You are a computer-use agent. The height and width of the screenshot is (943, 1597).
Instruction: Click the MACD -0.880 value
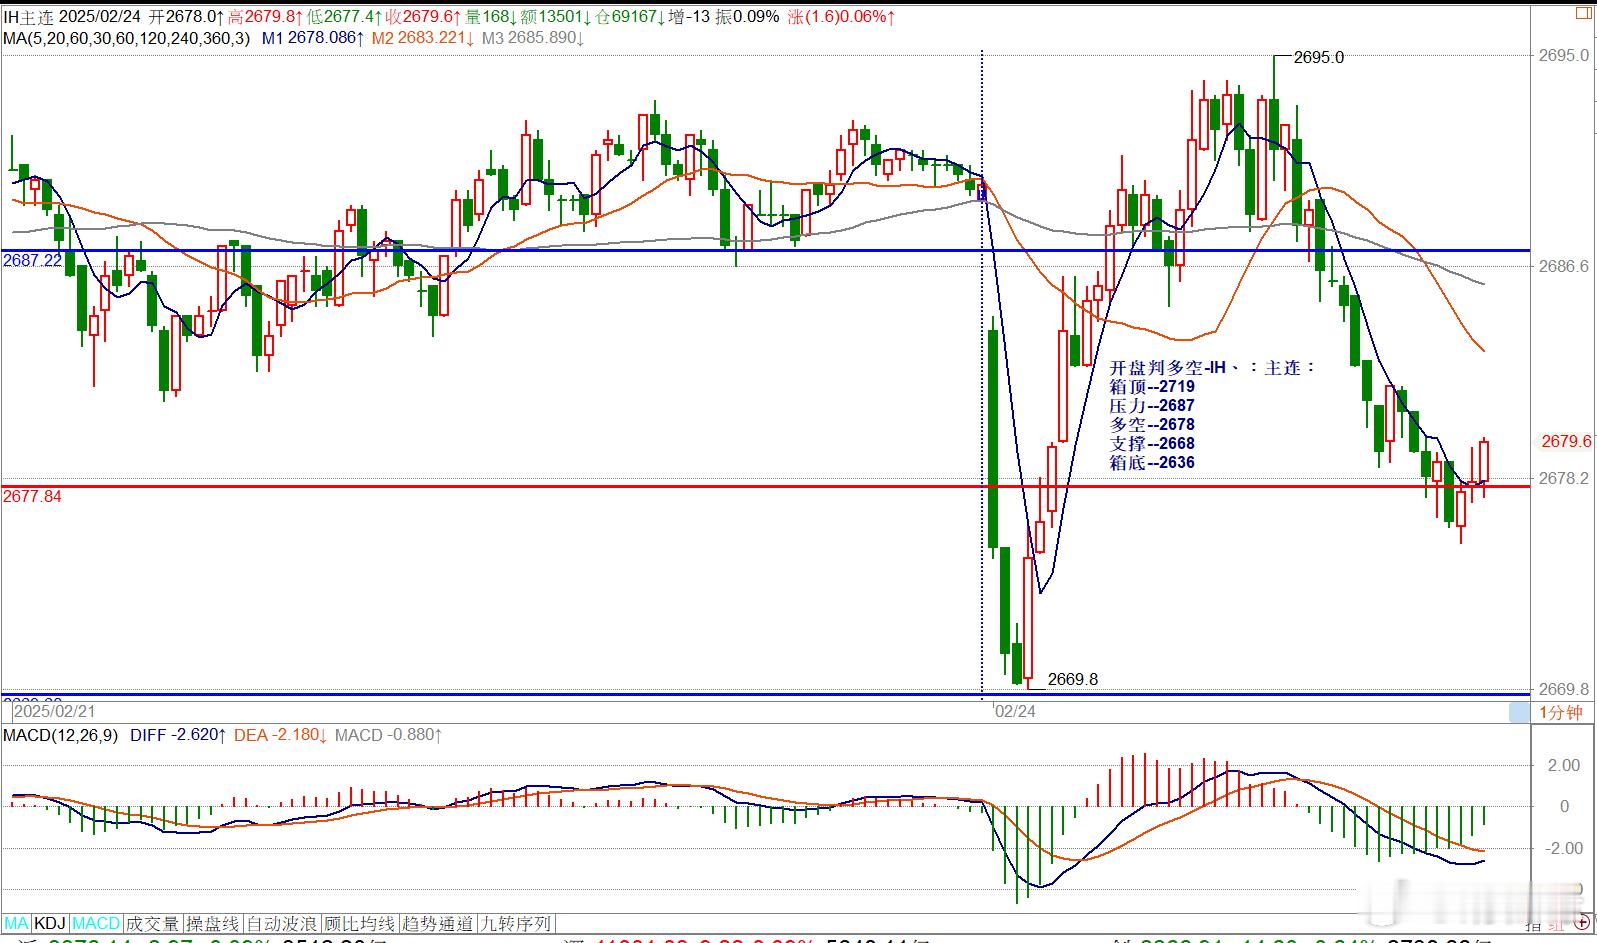[389, 735]
